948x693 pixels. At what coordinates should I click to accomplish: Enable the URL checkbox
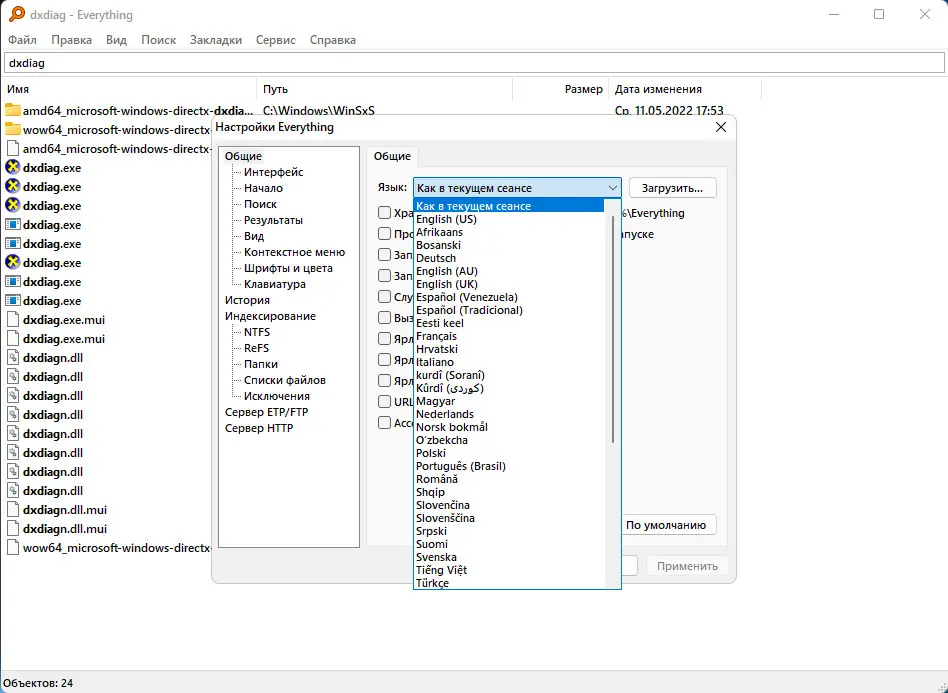click(384, 402)
